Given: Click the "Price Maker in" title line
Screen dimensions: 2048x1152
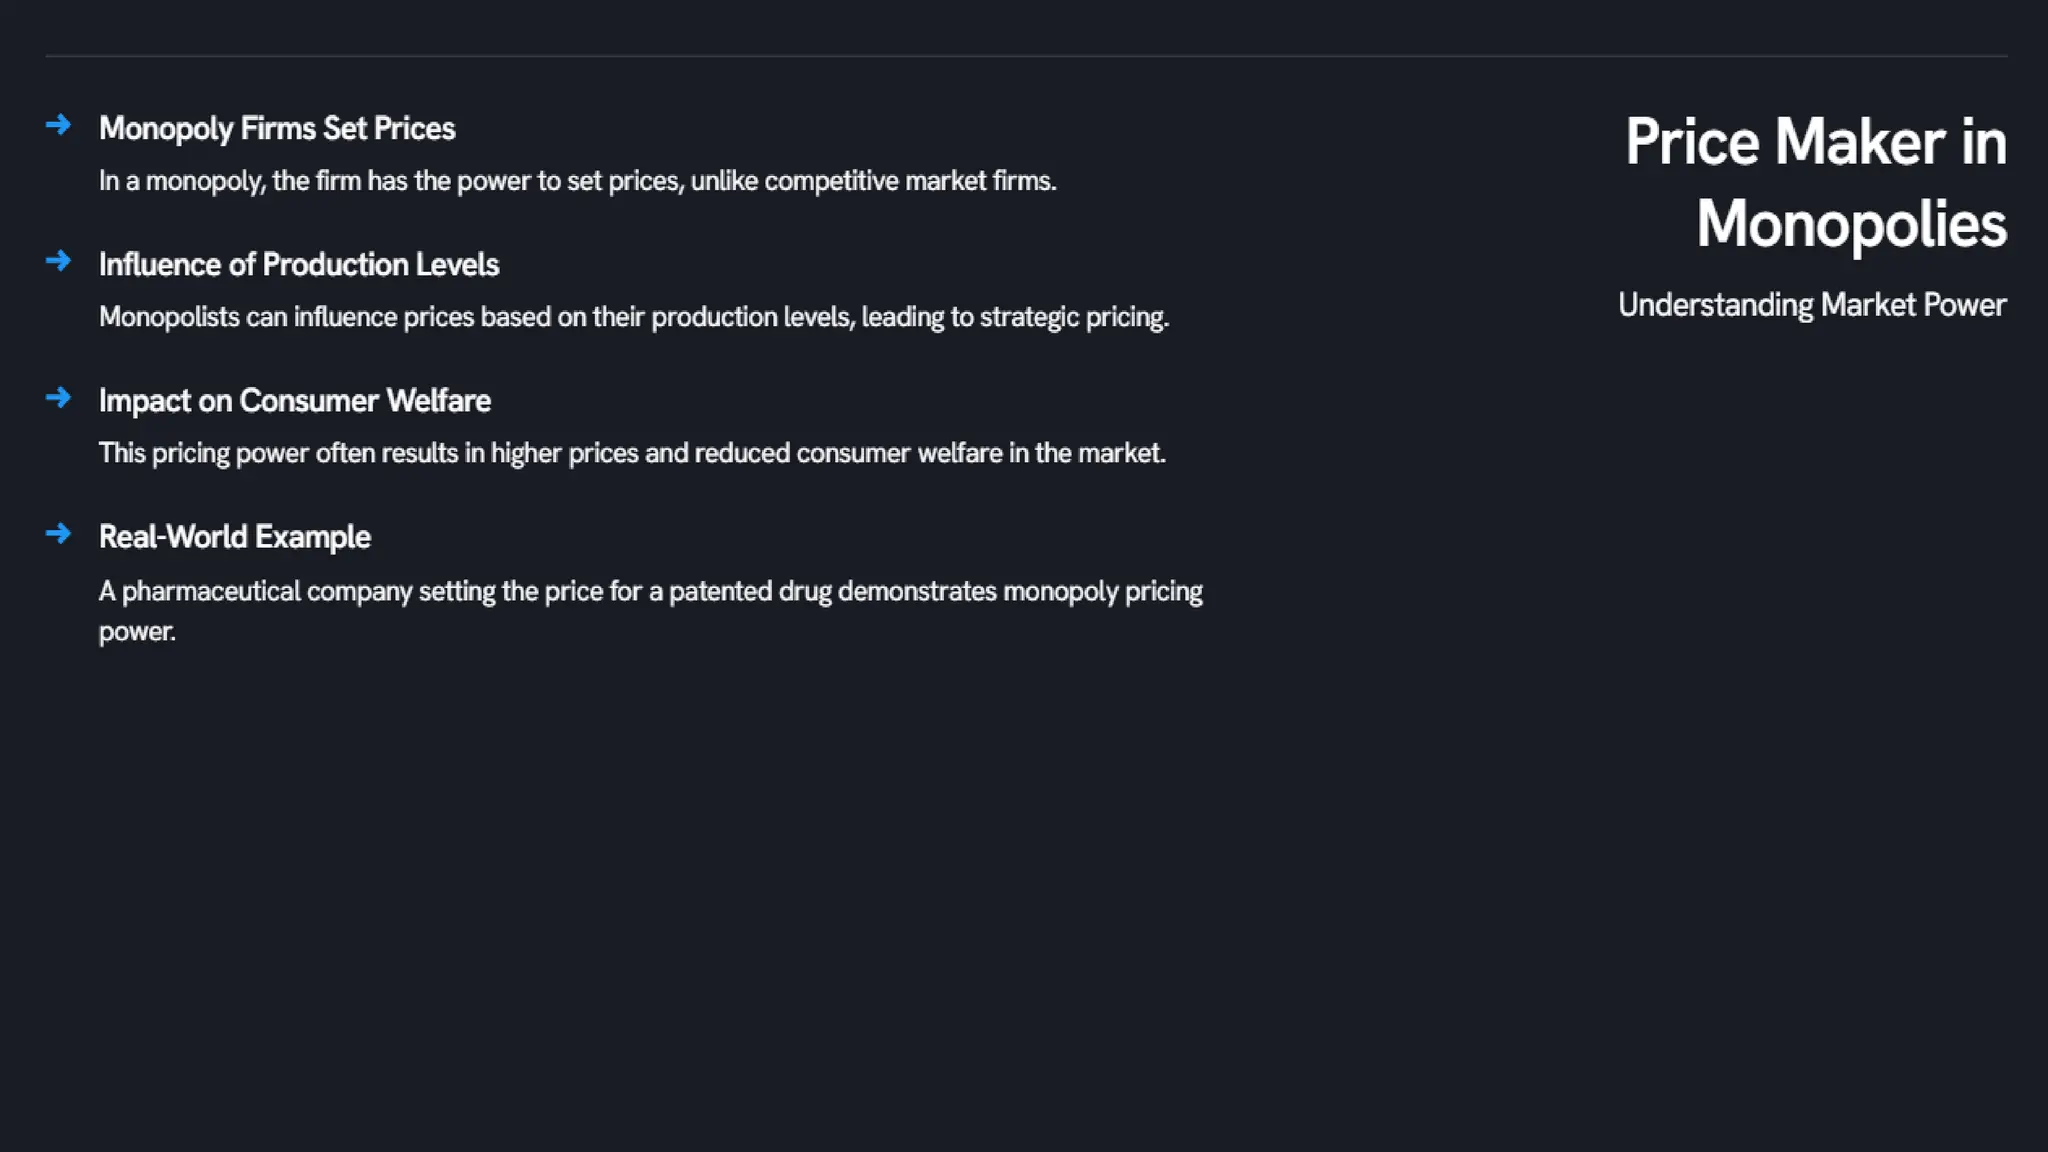Looking at the screenshot, I should (x=1815, y=142).
